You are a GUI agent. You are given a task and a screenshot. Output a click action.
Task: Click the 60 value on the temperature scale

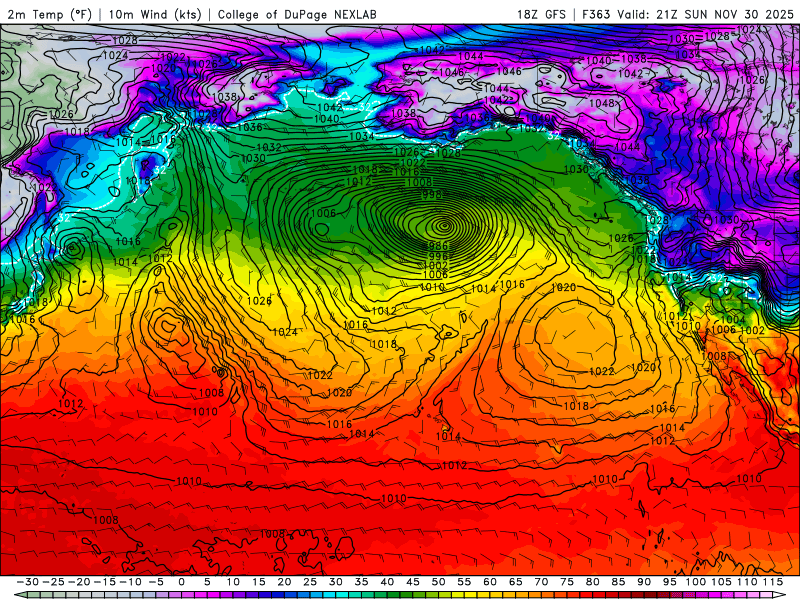[x=490, y=582]
